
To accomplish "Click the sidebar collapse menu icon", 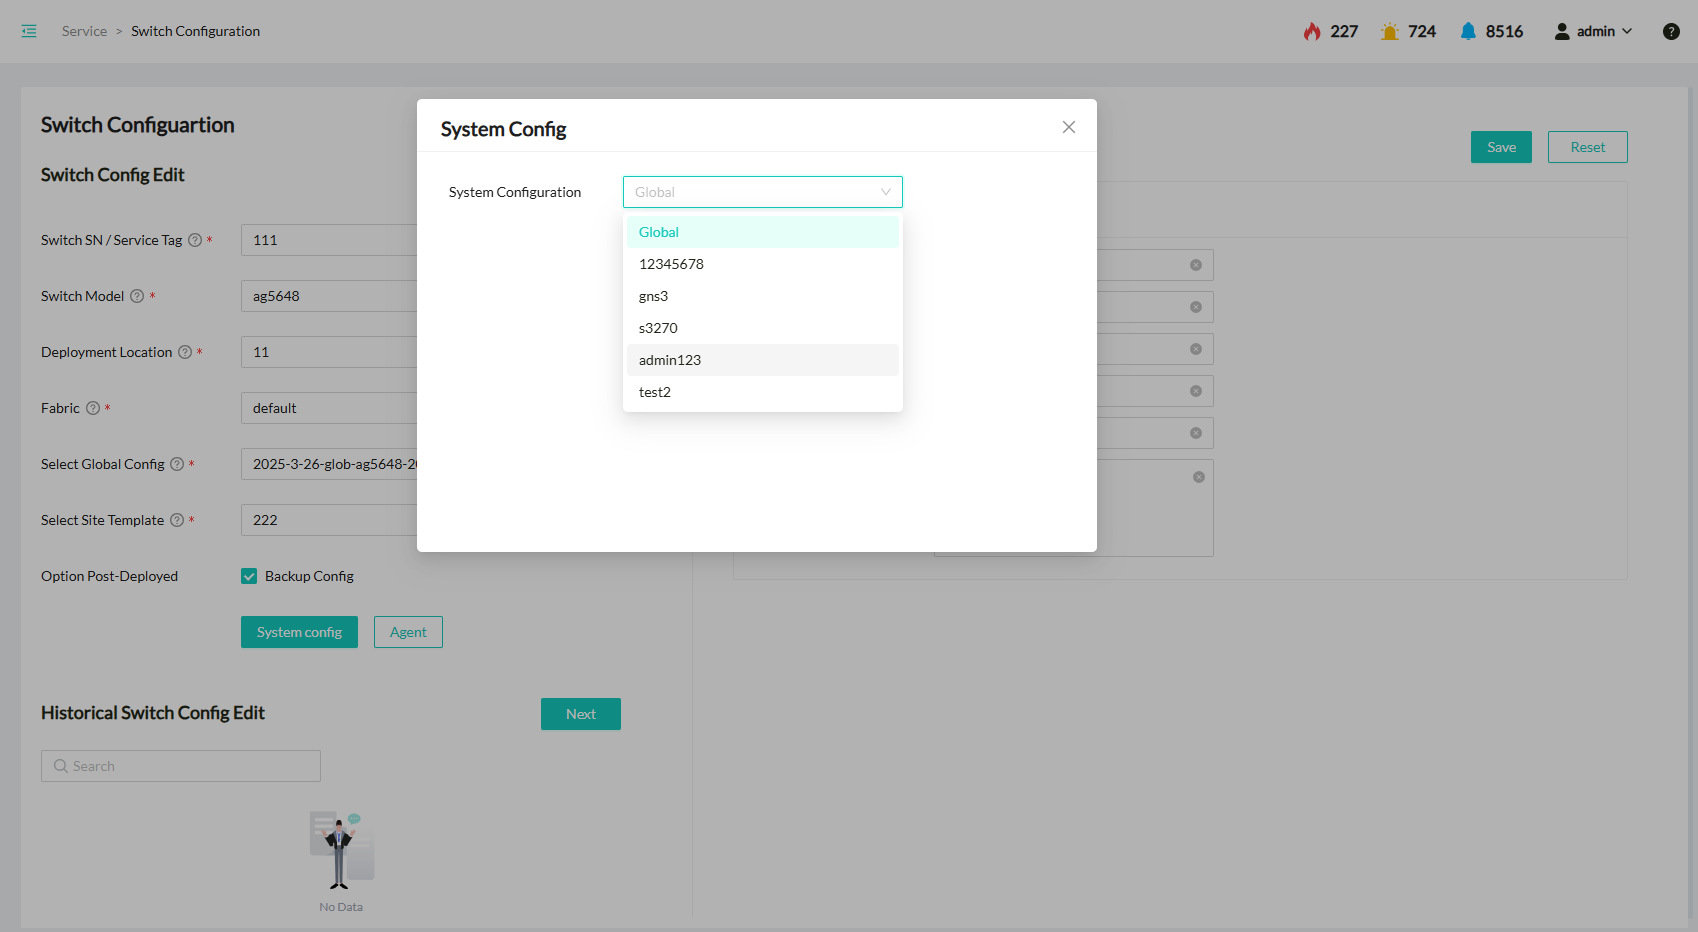I will point(29,31).
